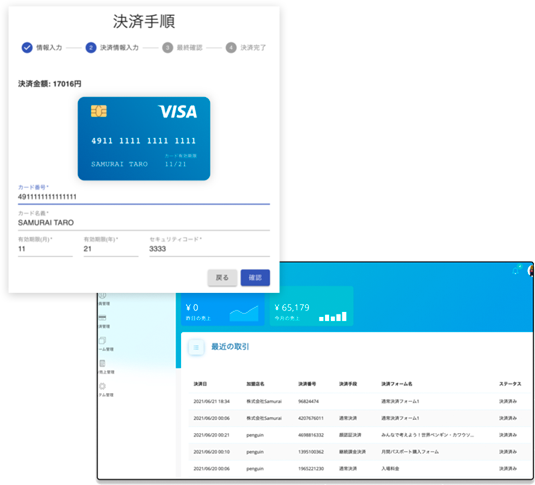Click the 戻る back button
Viewport: 535px width, 485px height.
click(x=222, y=277)
